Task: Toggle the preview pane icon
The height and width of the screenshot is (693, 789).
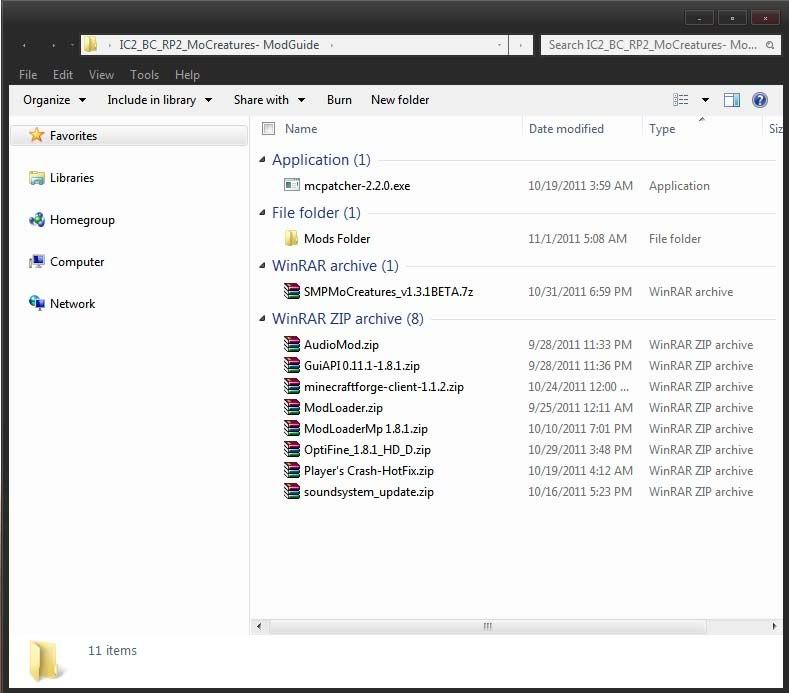Action: pos(732,100)
